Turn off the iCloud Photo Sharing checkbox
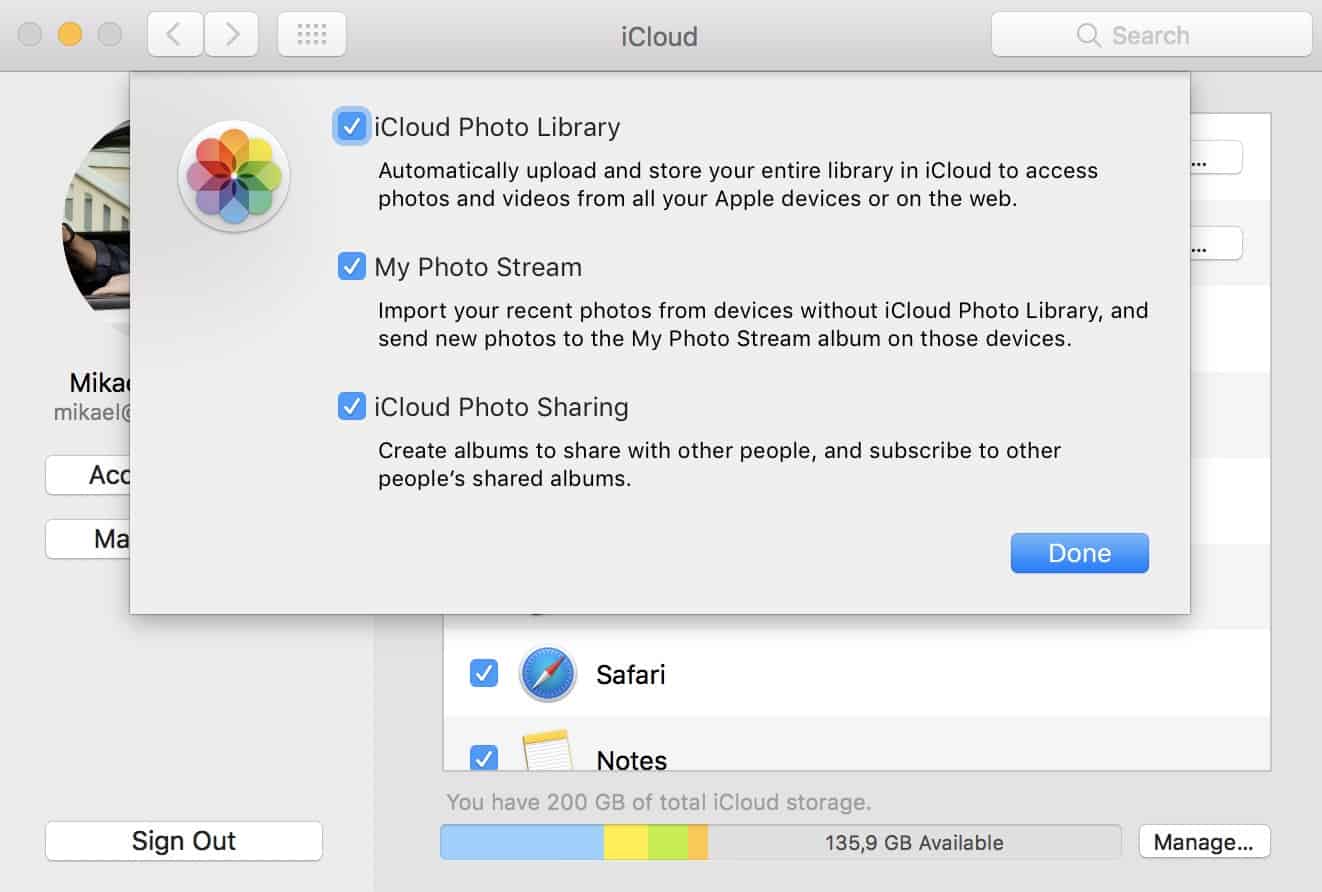1322x892 pixels. click(x=351, y=407)
